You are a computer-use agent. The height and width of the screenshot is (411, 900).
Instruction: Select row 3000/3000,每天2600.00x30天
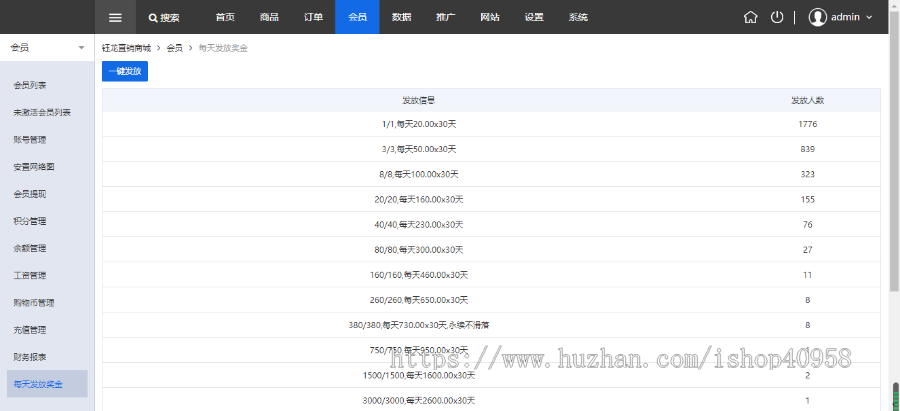491,400
